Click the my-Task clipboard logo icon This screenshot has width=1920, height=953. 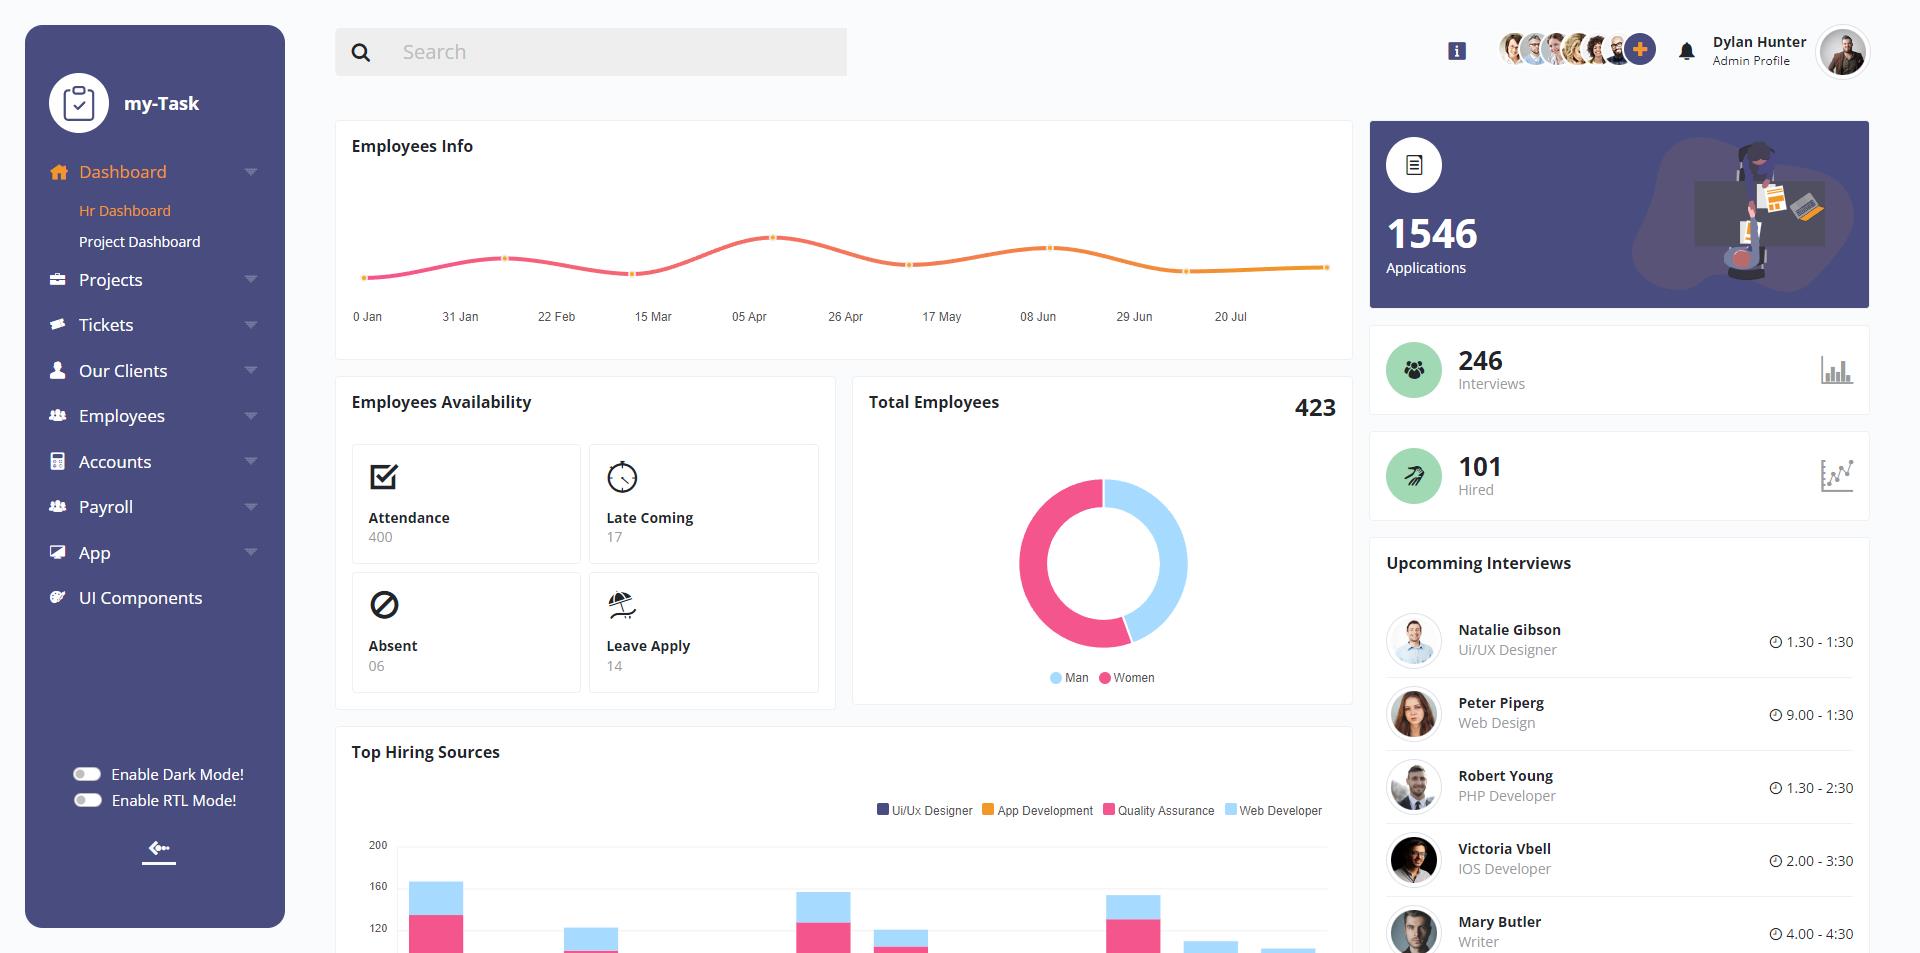click(x=79, y=103)
